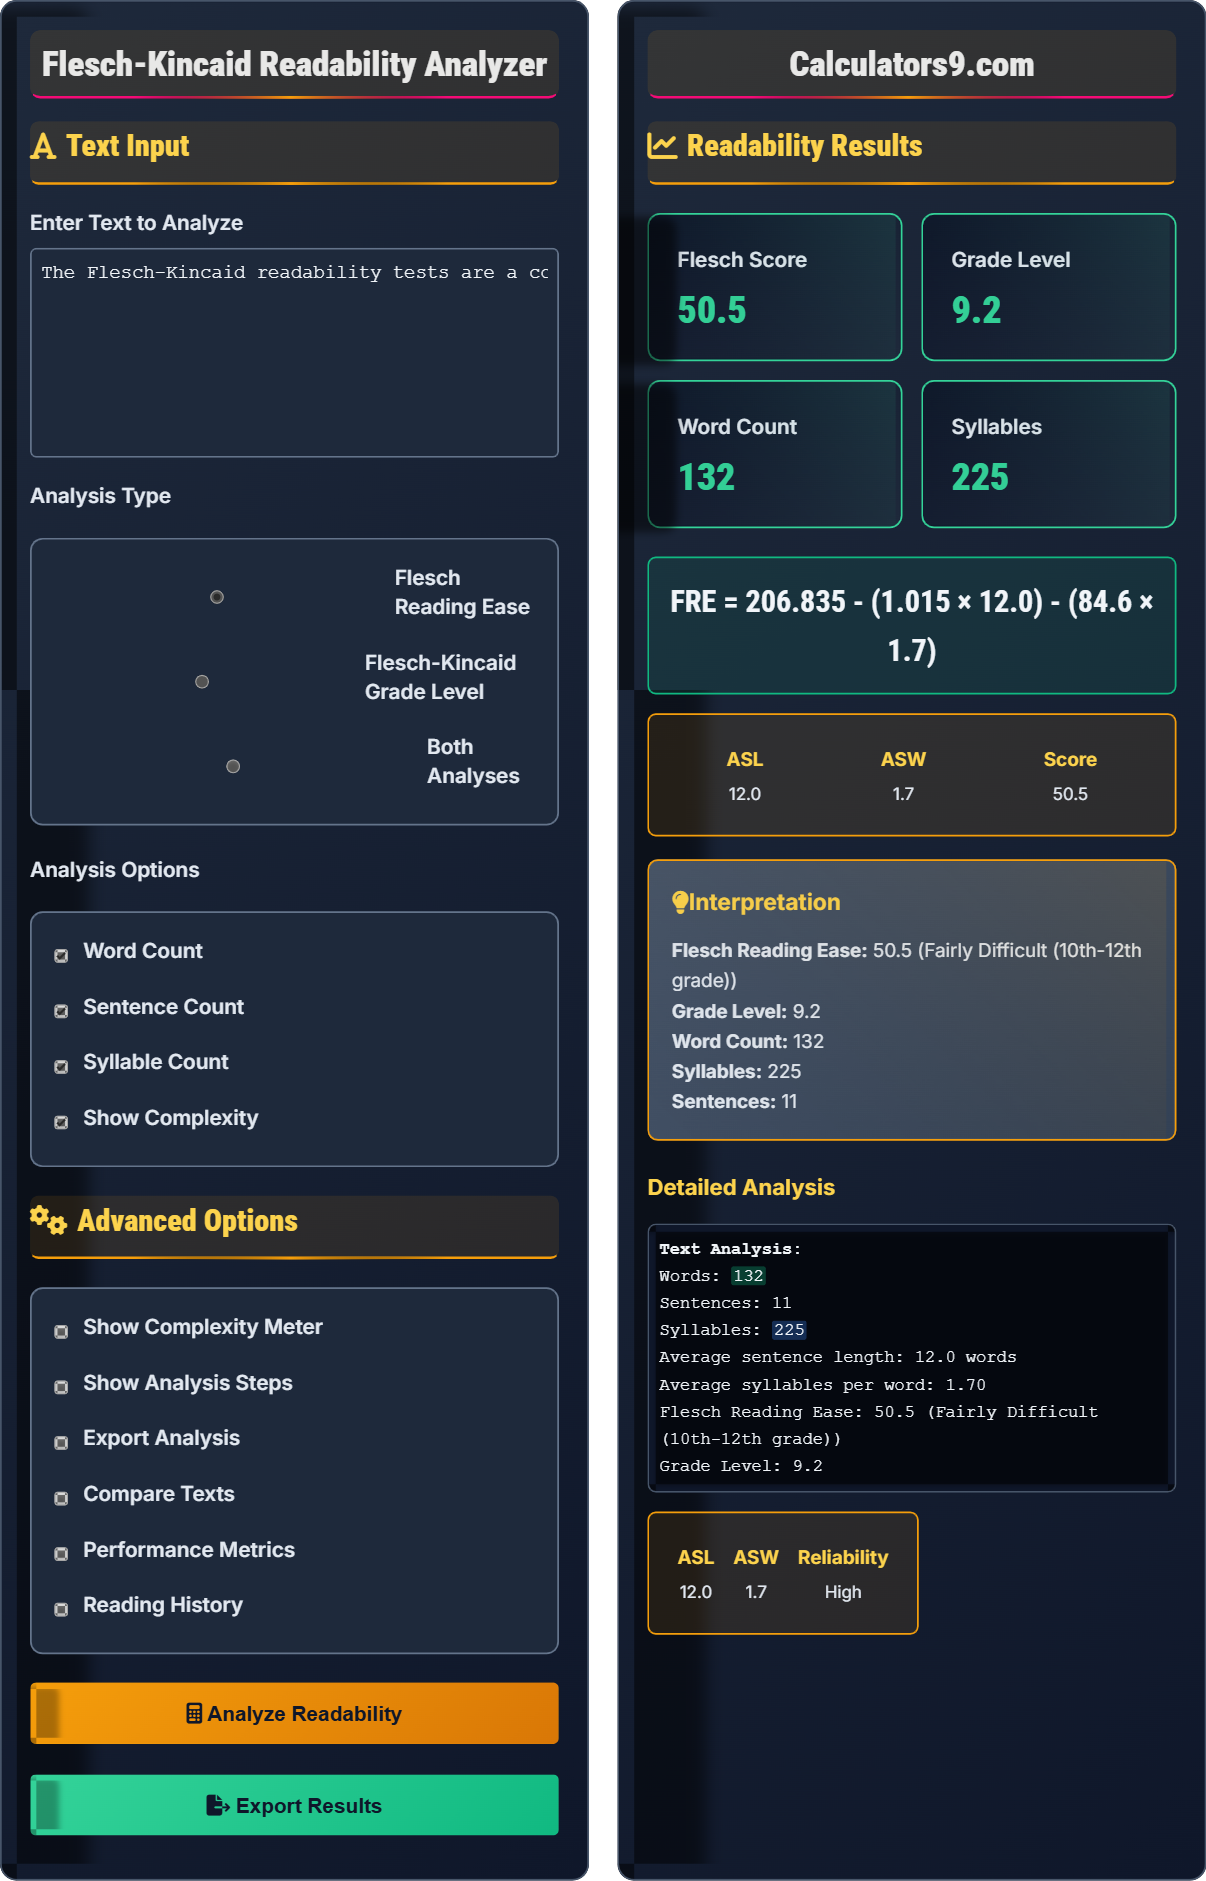Click the "Detailed Analysis" heading
The width and height of the screenshot is (1206, 1881).
741,1187
